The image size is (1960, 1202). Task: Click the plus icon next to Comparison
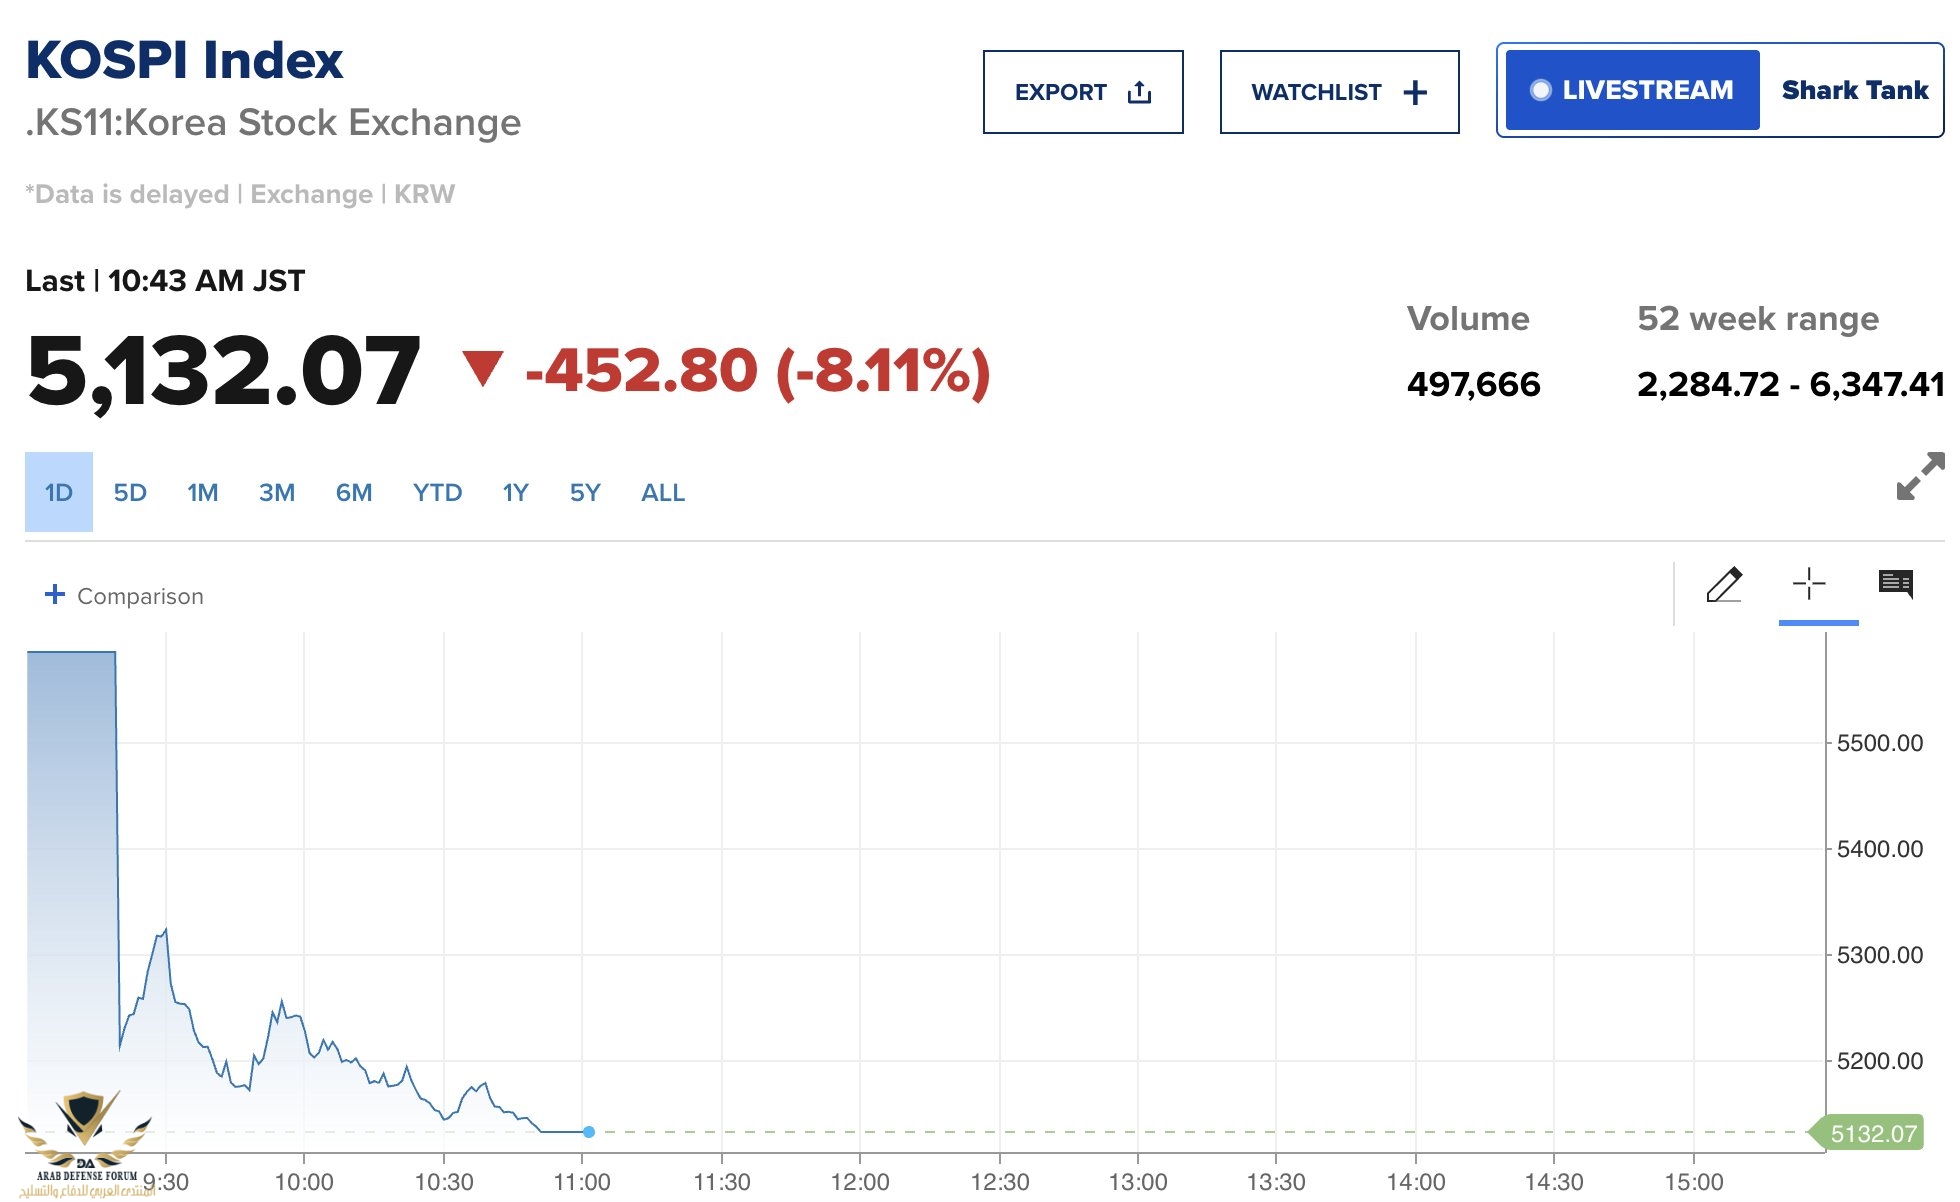click(55, 595)
